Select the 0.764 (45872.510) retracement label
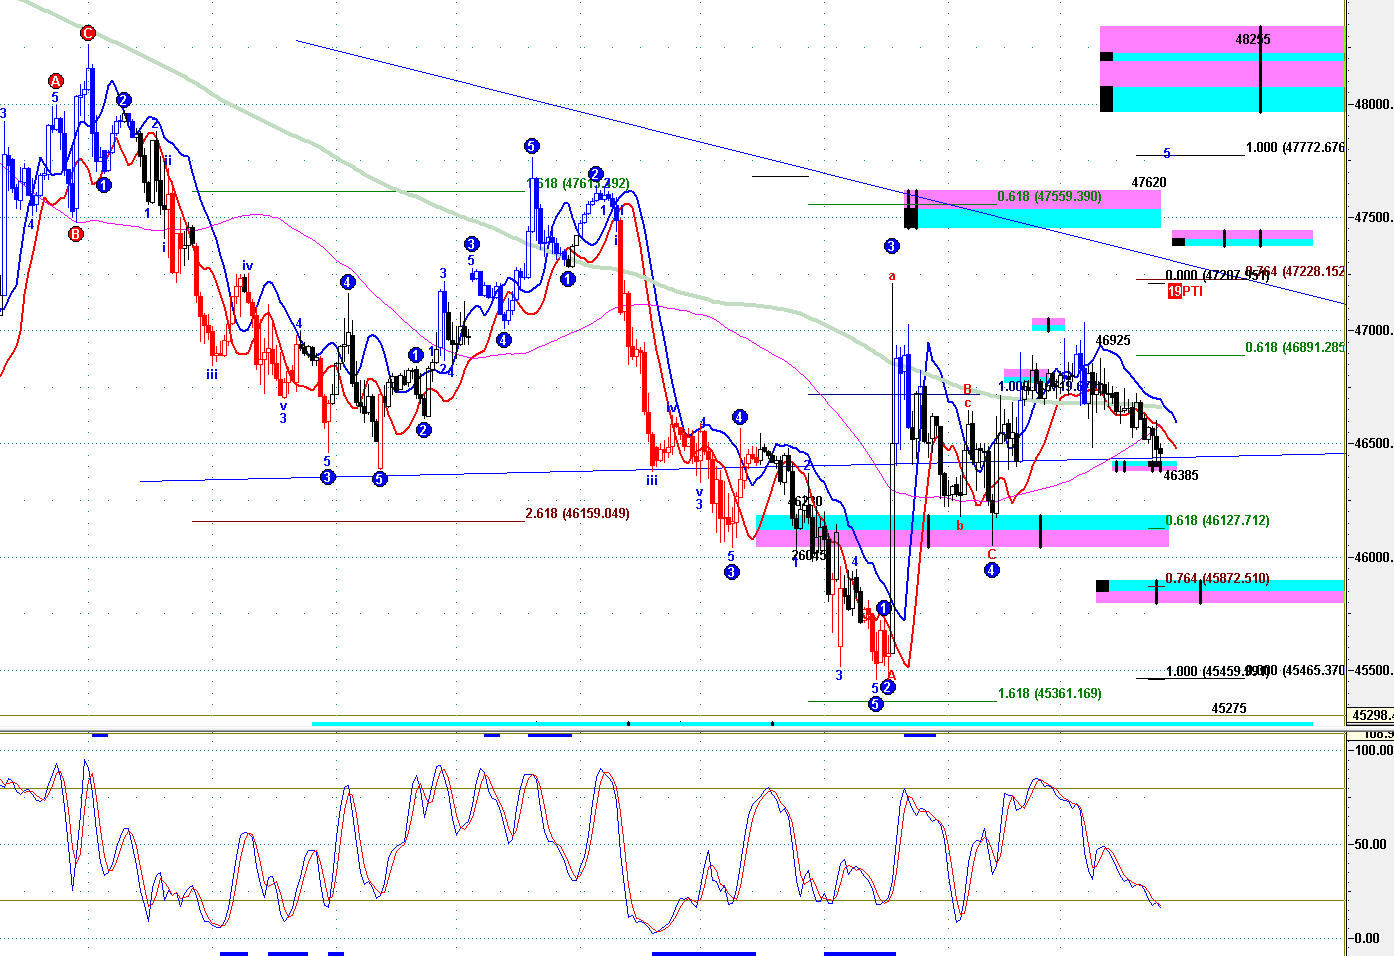 (1217, 579)
